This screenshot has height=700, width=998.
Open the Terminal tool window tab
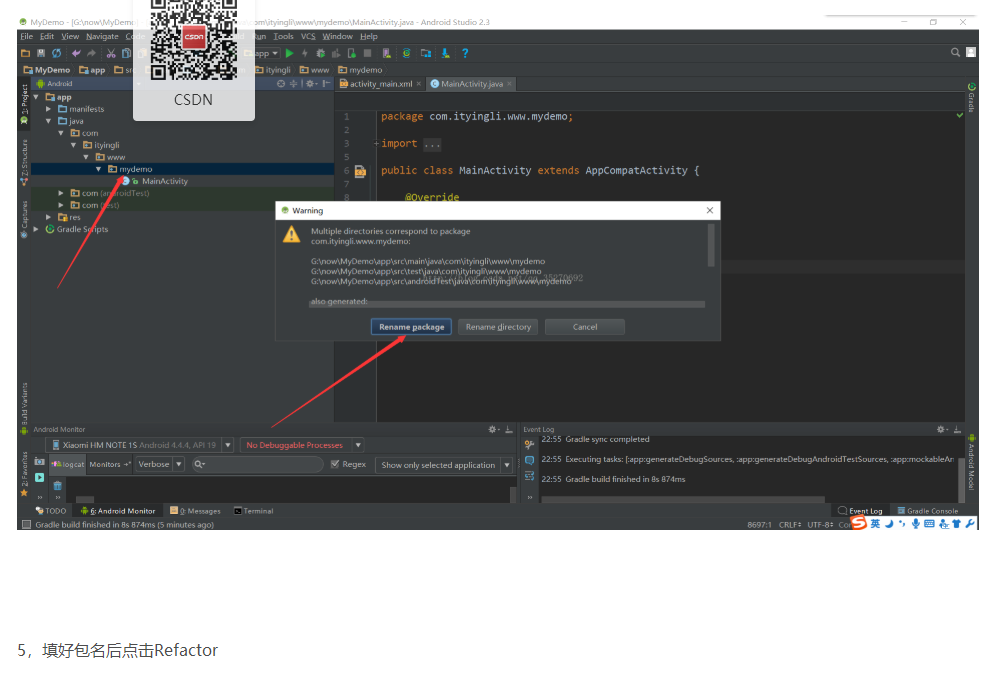coord(253,511)
